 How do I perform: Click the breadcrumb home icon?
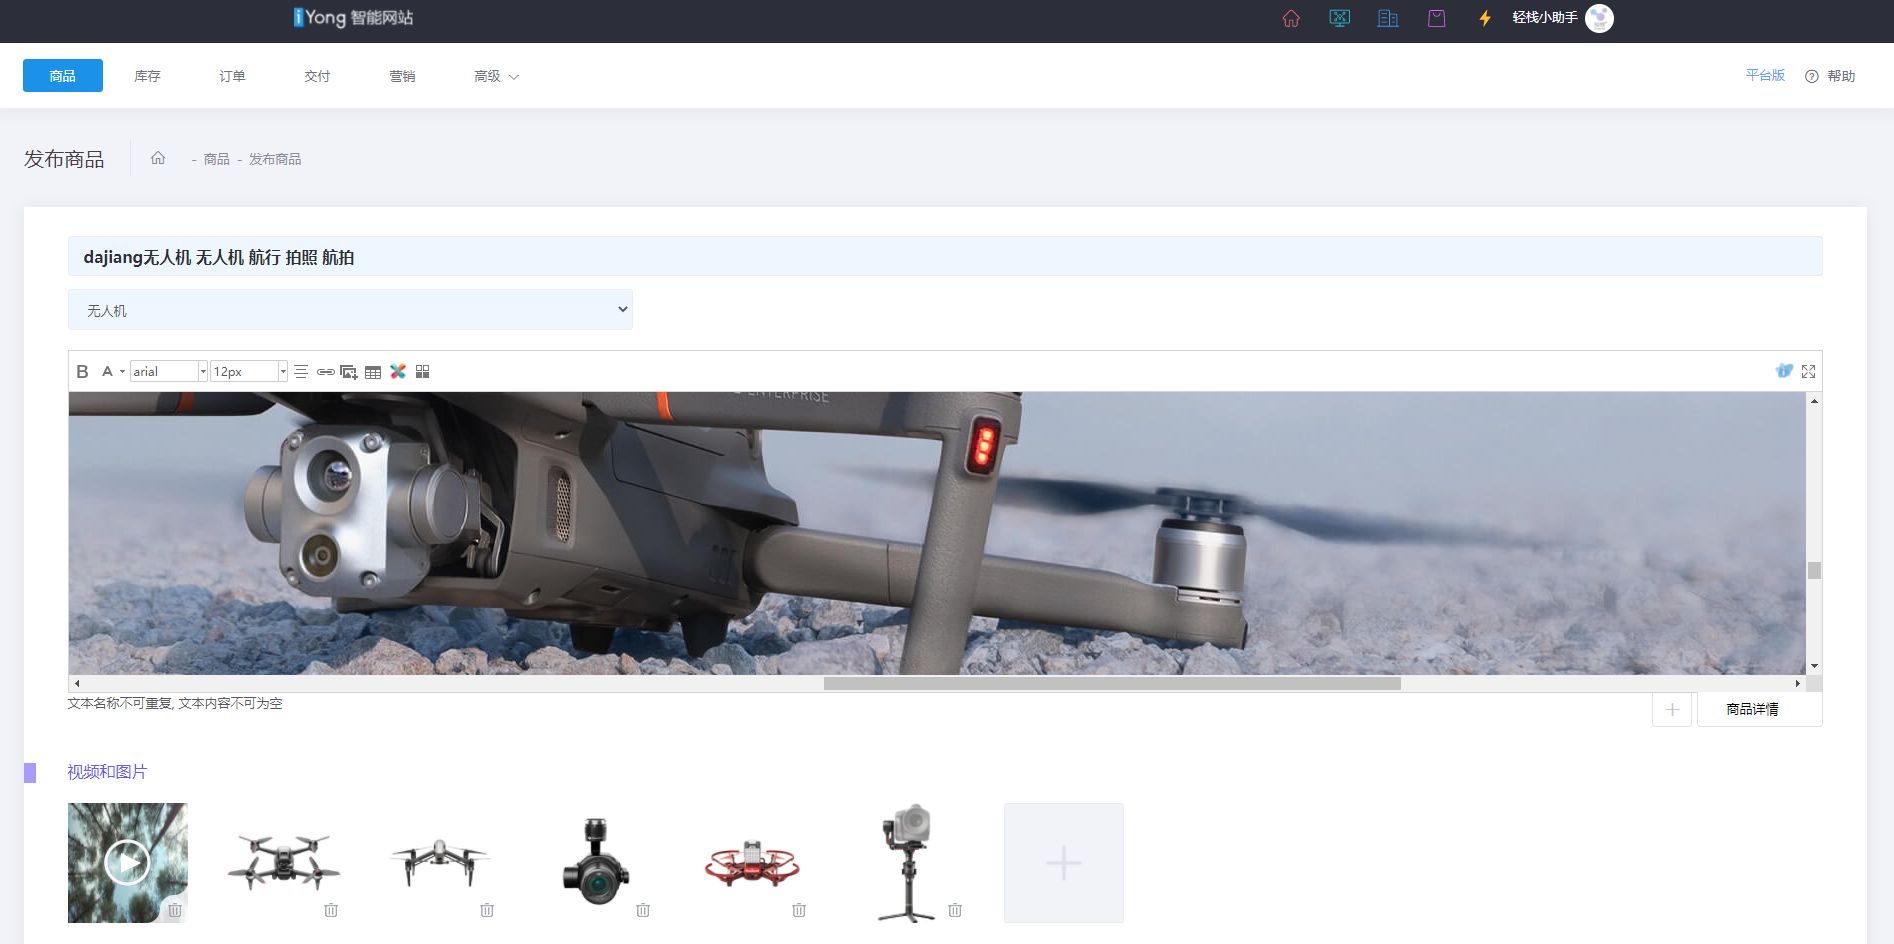[x=158, y=158]
